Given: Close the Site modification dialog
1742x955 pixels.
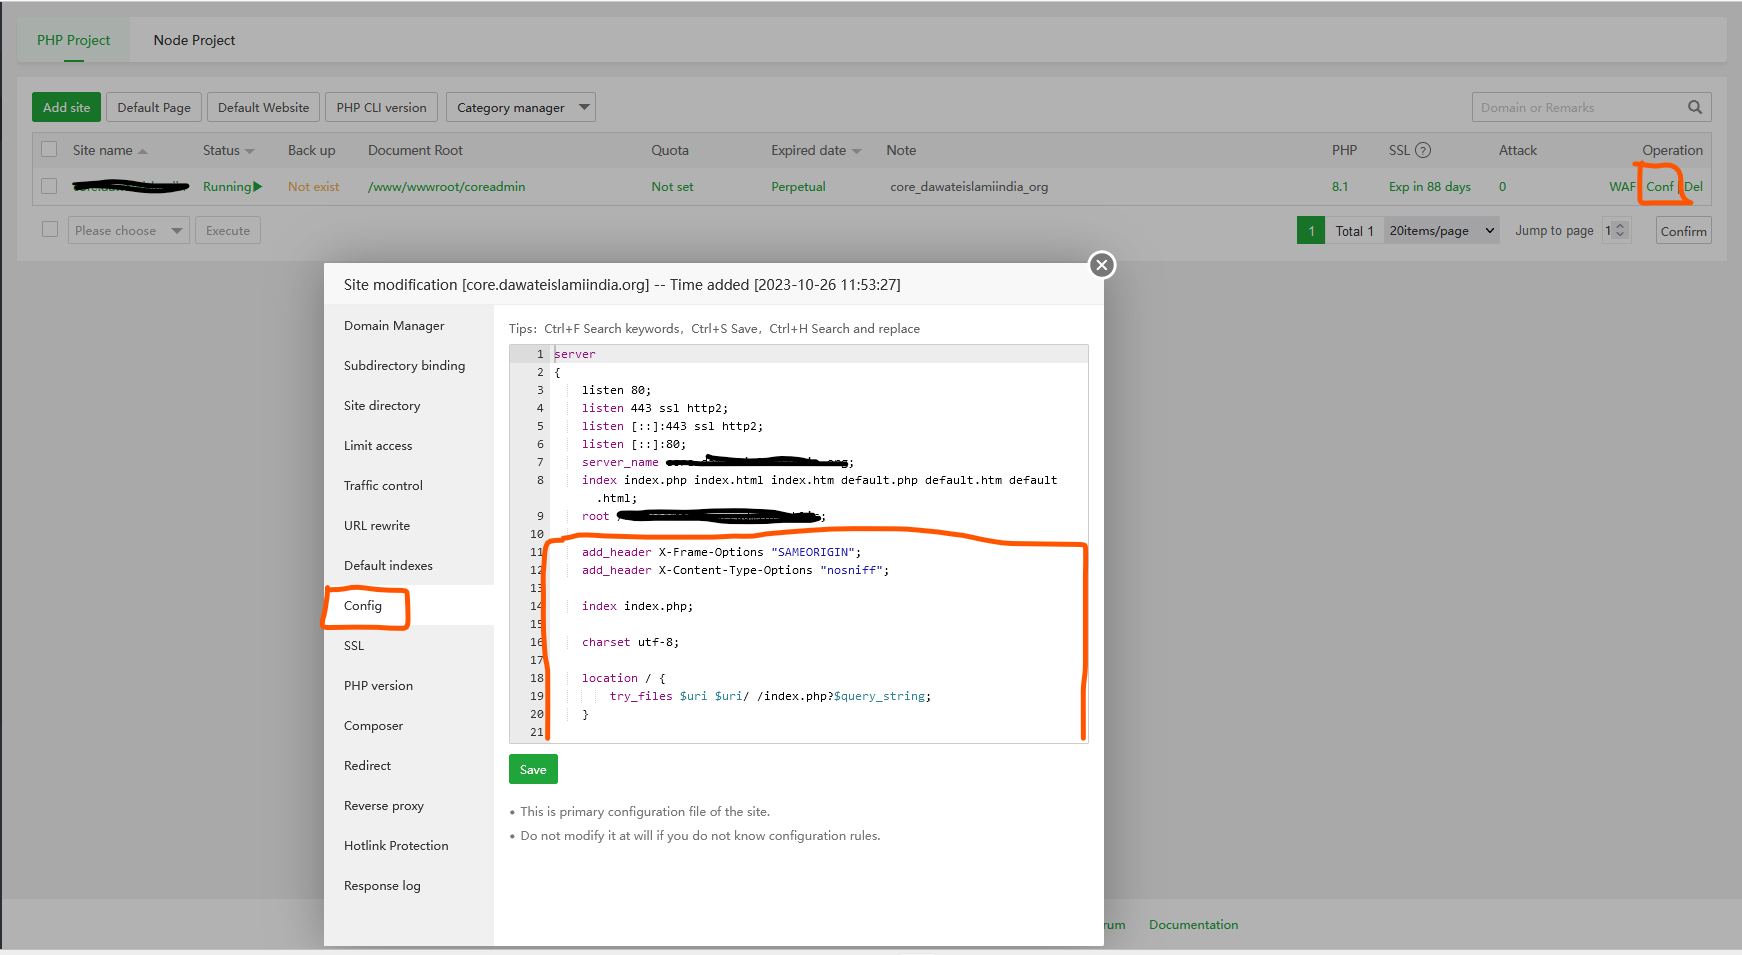Looking at the screenshot, I should [1101, 265].
